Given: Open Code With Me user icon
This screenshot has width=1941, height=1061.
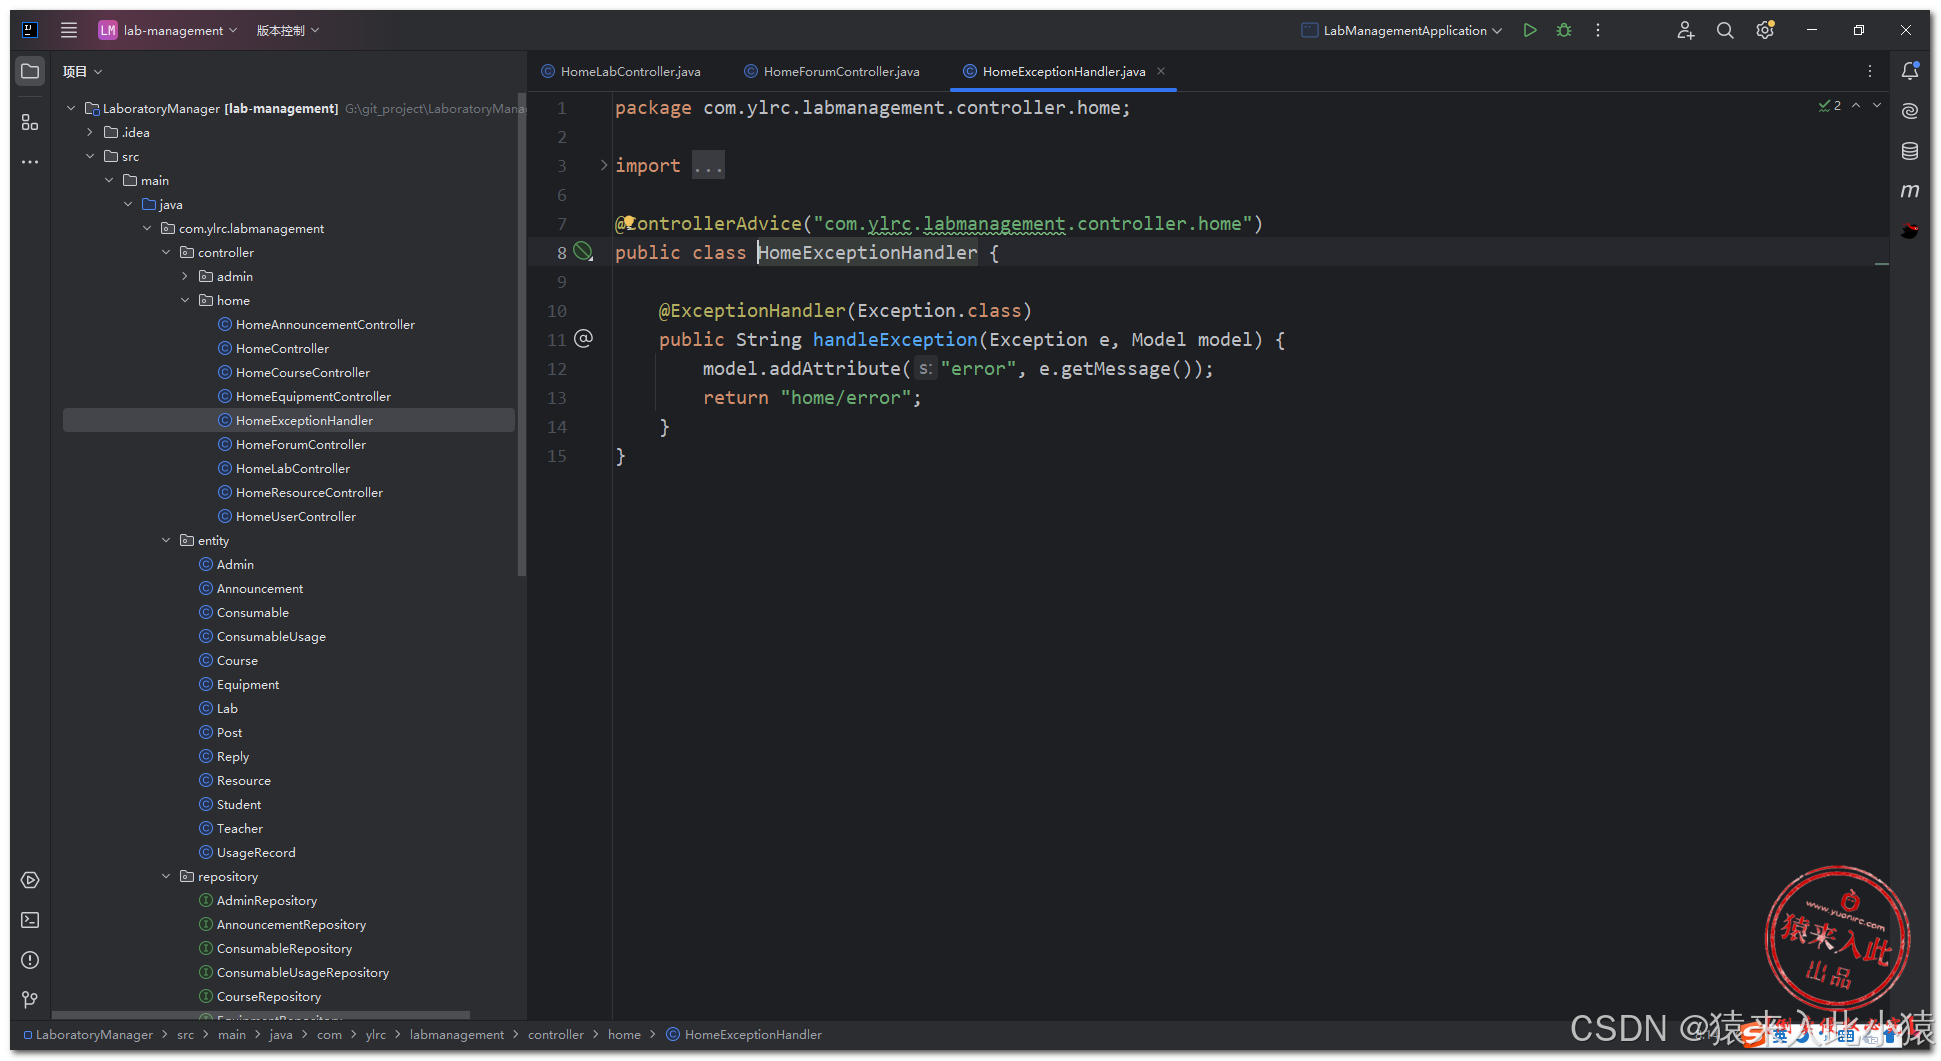Looking at the screenshot, I should coord(1685,30).
